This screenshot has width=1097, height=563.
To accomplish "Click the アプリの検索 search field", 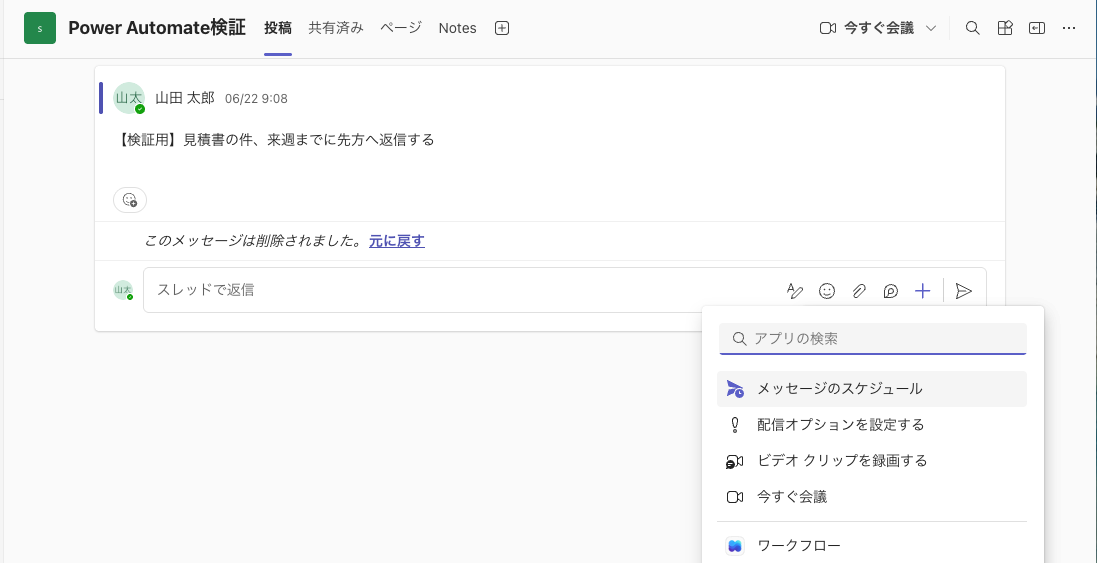I will pos(872,338).
